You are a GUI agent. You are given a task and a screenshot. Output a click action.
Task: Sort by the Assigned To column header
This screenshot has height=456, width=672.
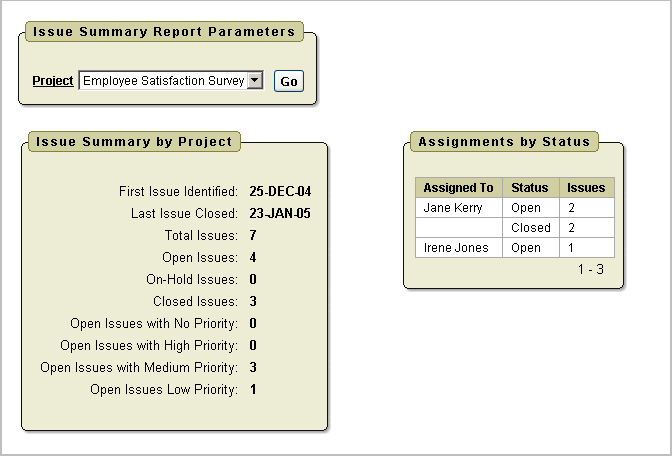(x=458, y=188)
